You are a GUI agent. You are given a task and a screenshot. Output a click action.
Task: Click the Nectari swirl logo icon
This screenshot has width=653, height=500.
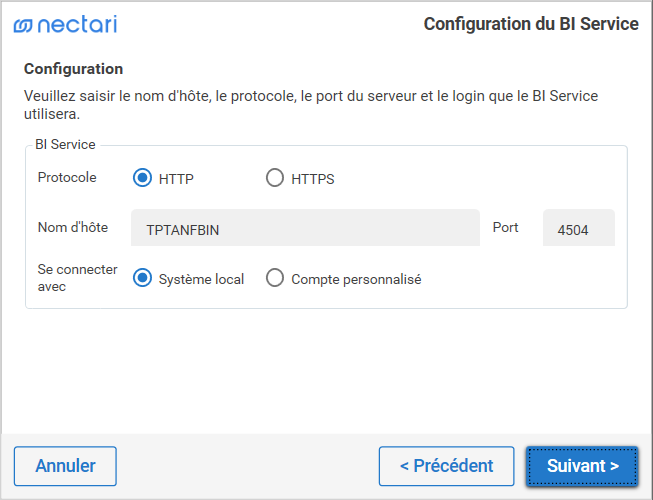[x=23, y=25]
